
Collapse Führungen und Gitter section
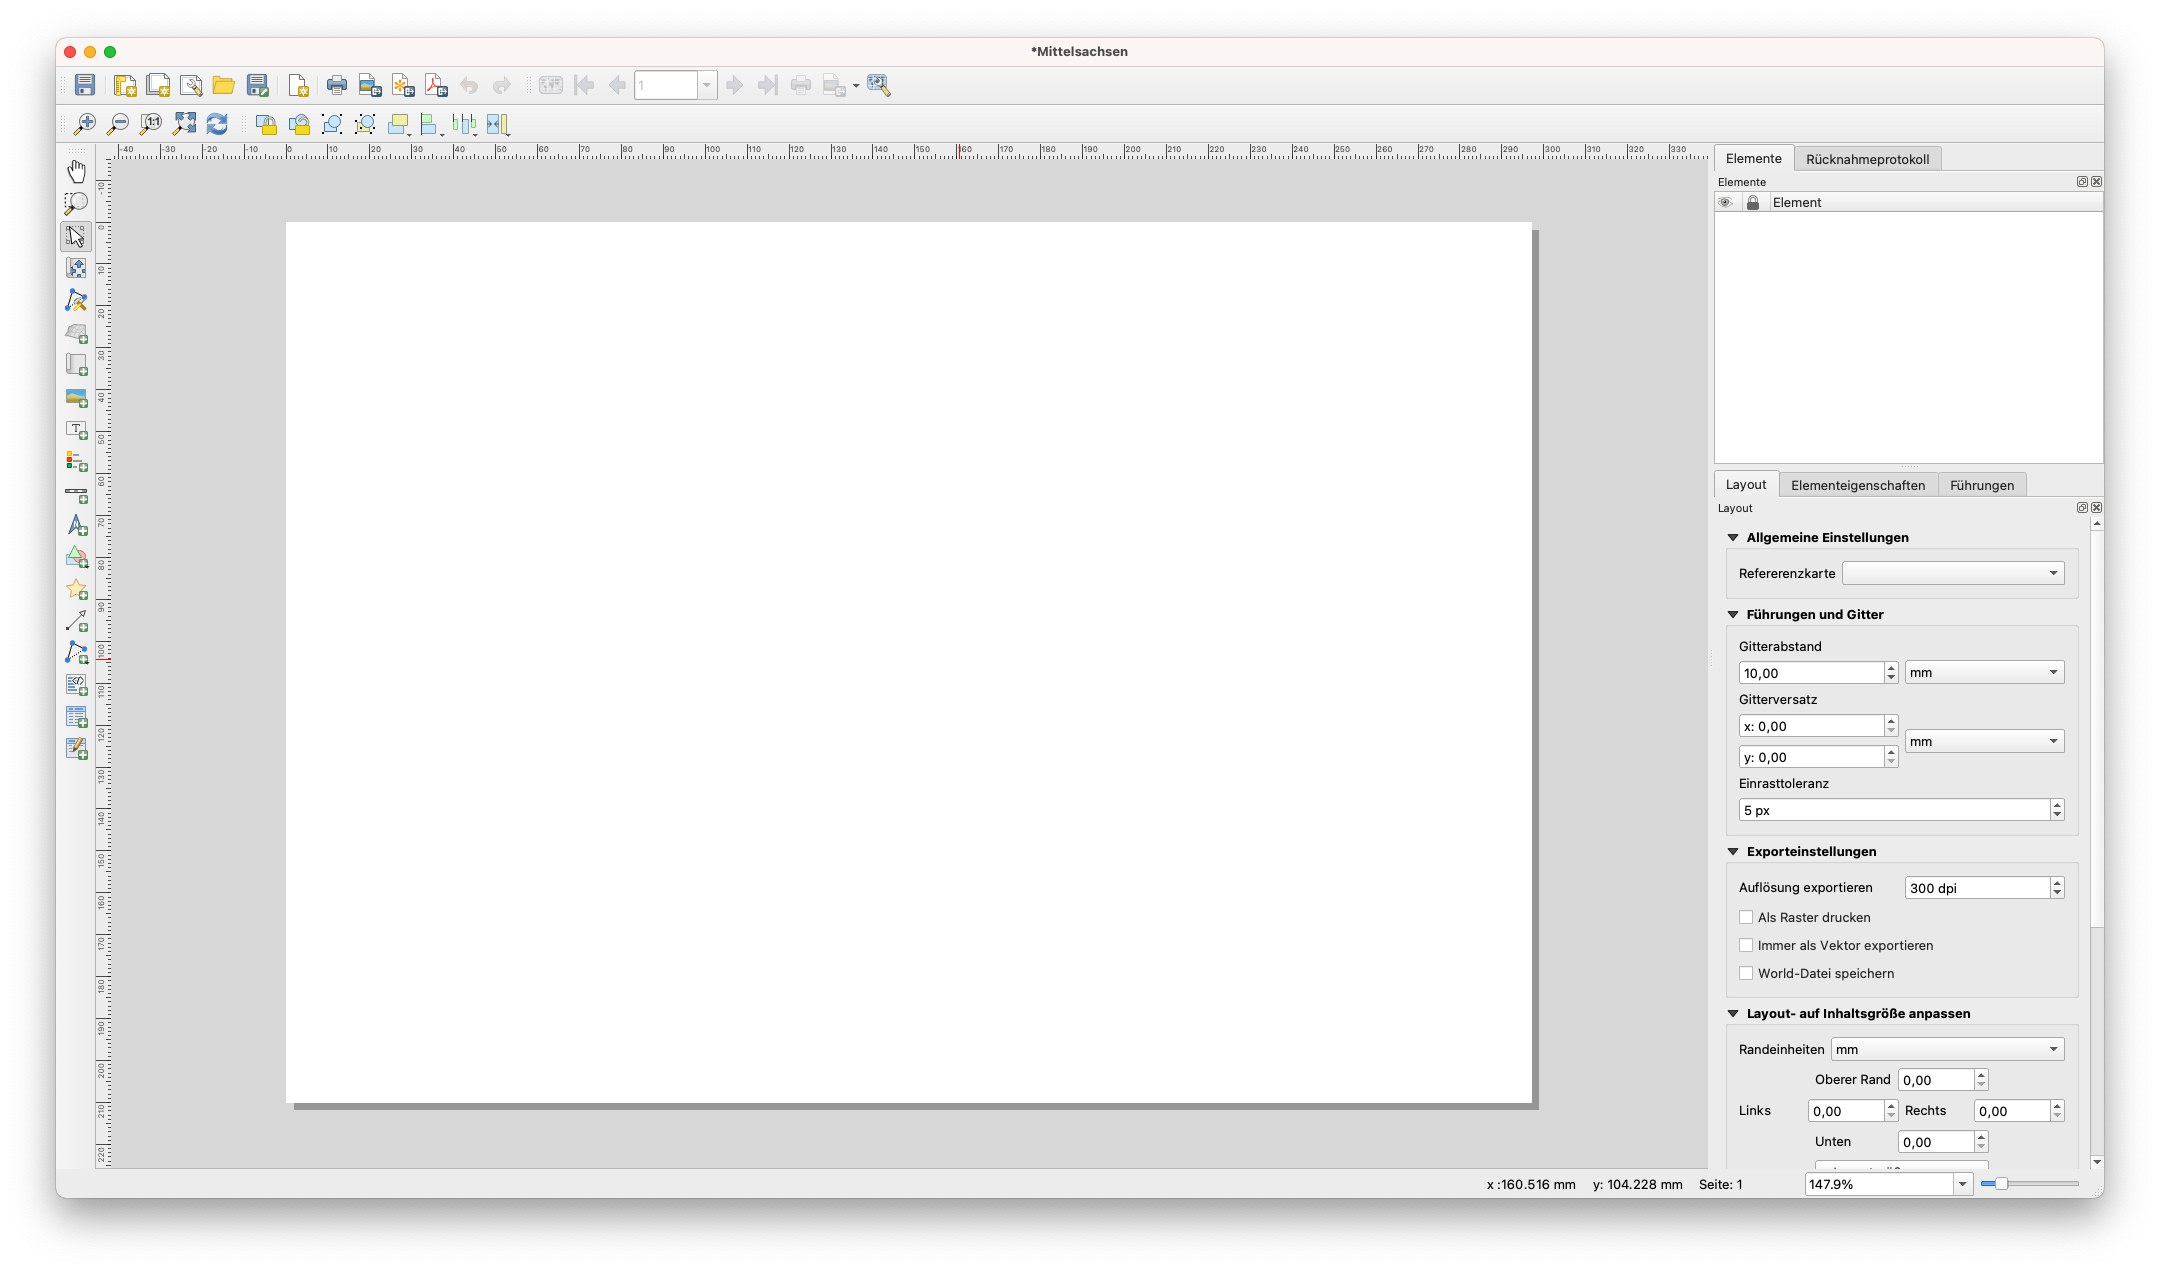tap(1733, 614)
